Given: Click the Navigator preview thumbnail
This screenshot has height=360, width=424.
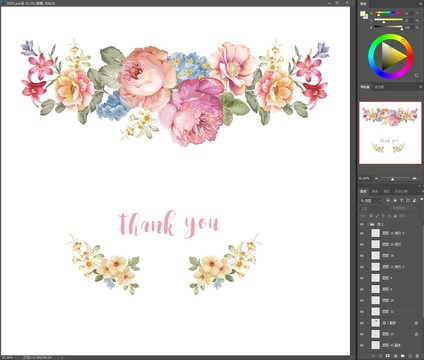Looking at the screenshot, I should point(390,133).
